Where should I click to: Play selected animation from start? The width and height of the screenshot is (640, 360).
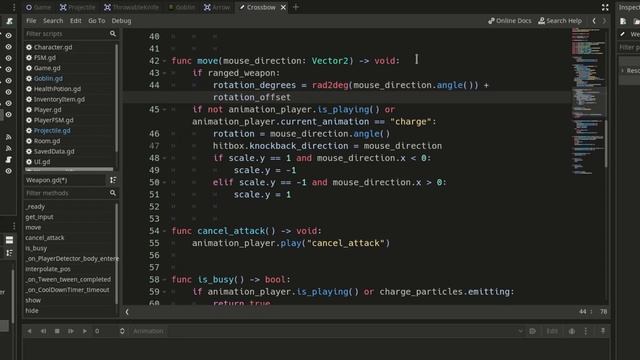(71, 331)
